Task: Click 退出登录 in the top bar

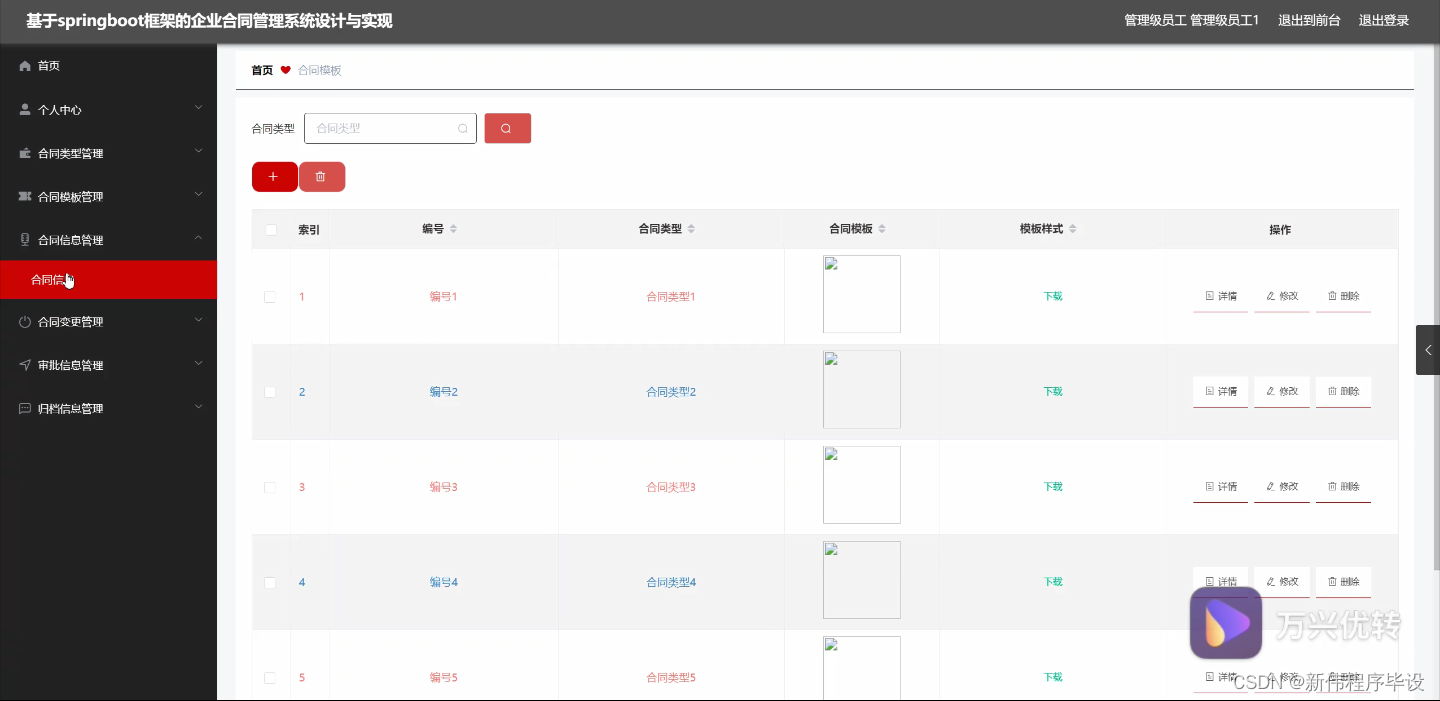Action: (x=1383, y=20)
